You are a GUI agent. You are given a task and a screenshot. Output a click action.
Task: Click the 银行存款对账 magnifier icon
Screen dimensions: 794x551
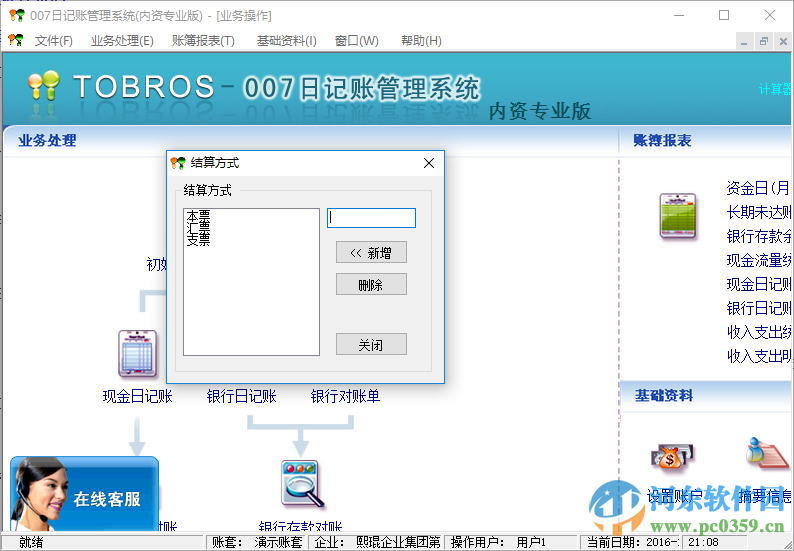click(302, 484)
